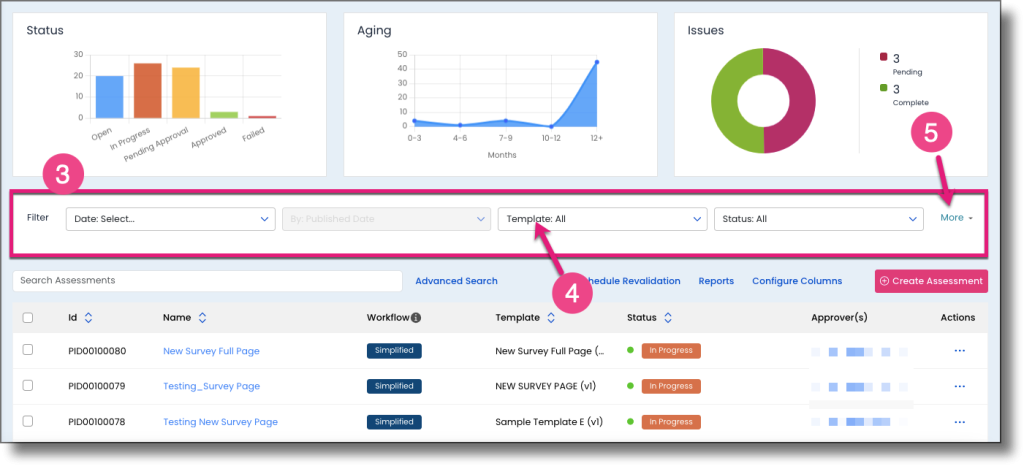The width and height of the screenshot is (1024, 466).
Task: Click the Create Assessment button
Action: click(x=931, y=281)
